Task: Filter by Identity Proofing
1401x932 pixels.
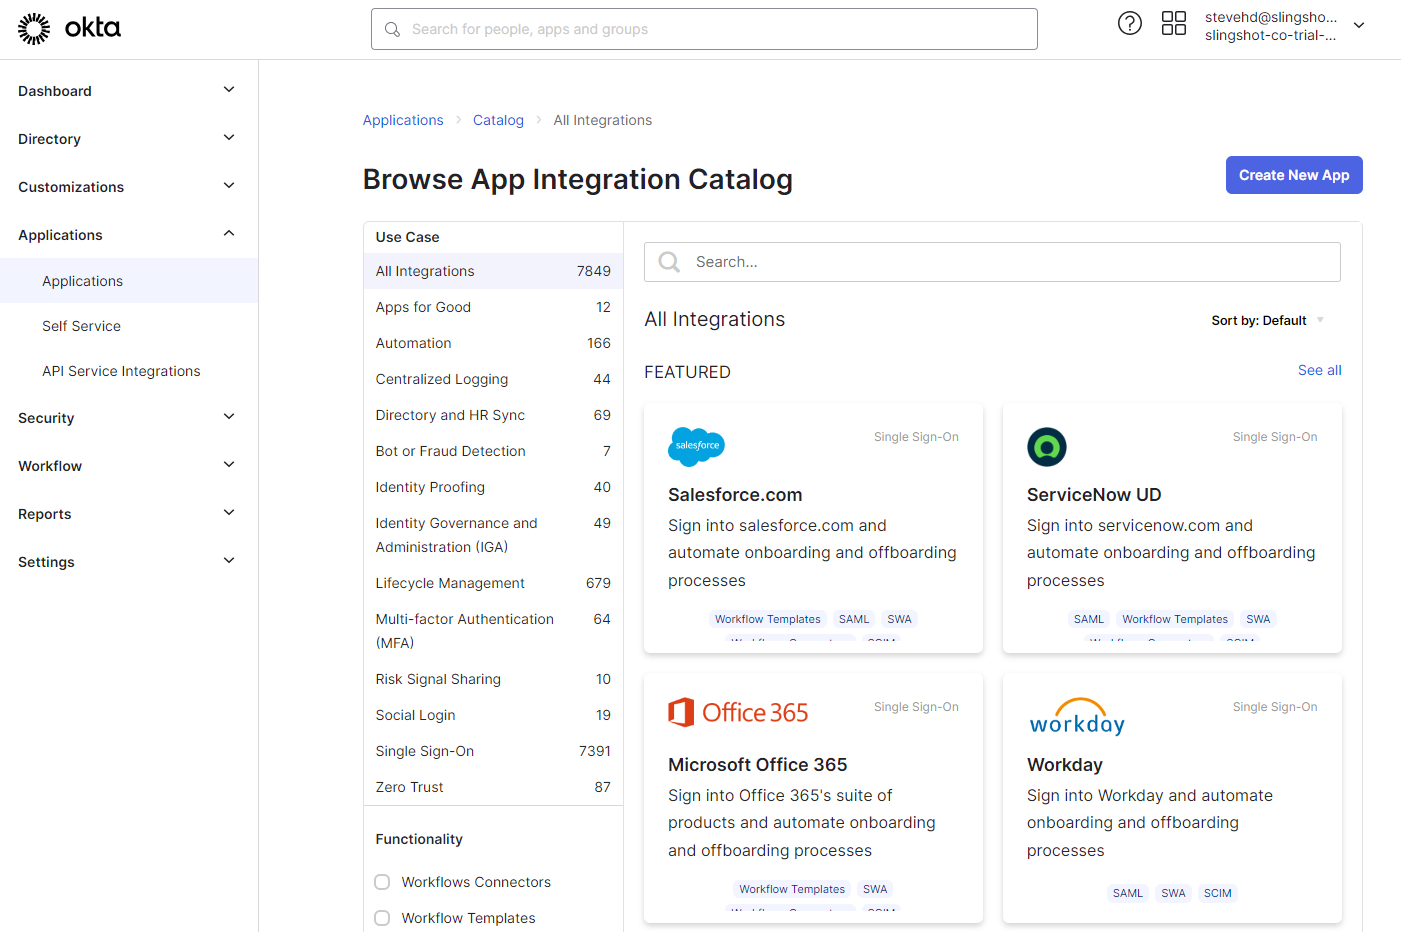Action: pos(493,487)
